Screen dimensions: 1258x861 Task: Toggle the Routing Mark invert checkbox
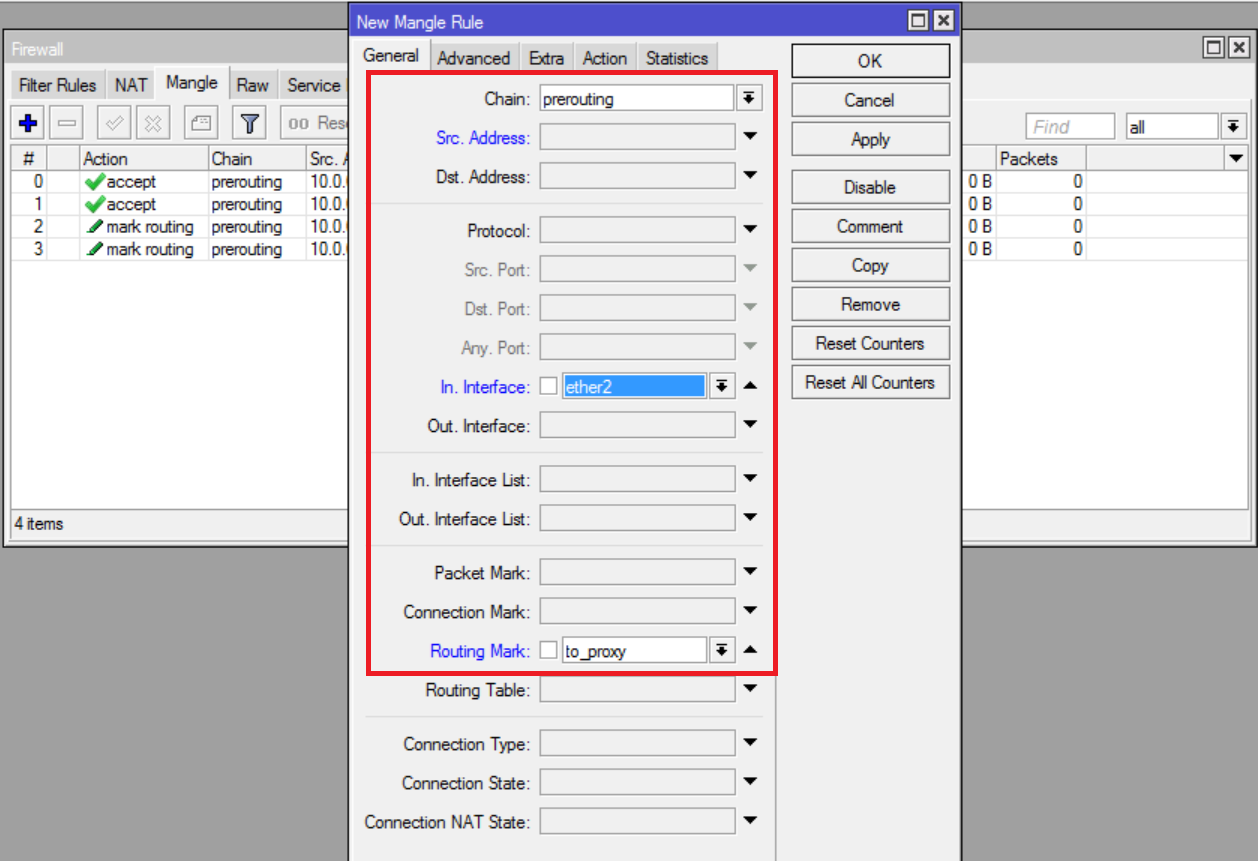(x=548, y=650)
